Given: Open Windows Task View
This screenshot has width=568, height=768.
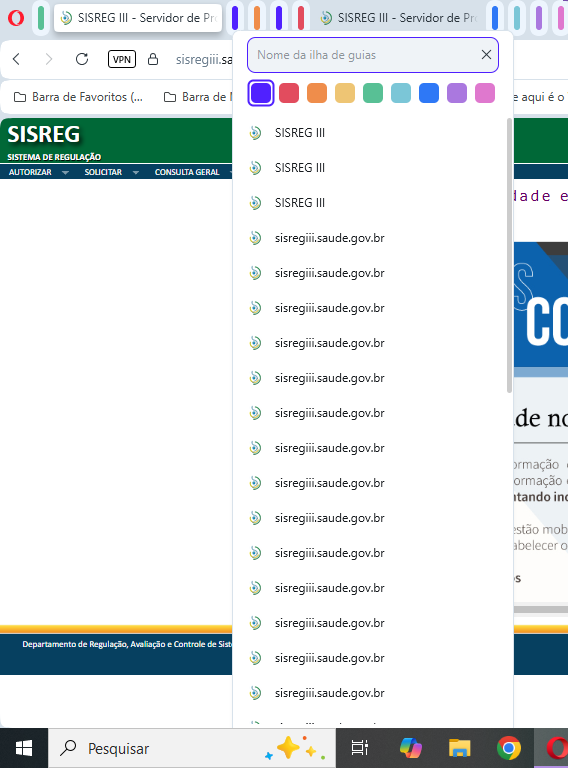Looking at the screenshot, I should pos(360,748).
